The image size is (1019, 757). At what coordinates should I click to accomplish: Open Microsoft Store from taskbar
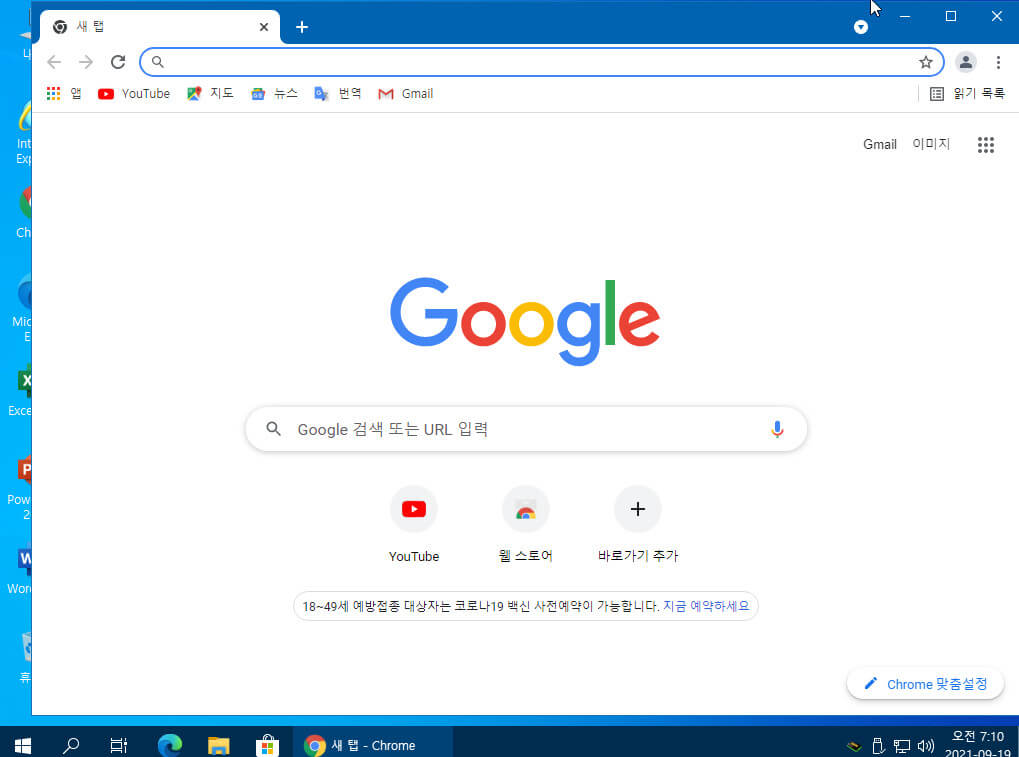[267, 745]
